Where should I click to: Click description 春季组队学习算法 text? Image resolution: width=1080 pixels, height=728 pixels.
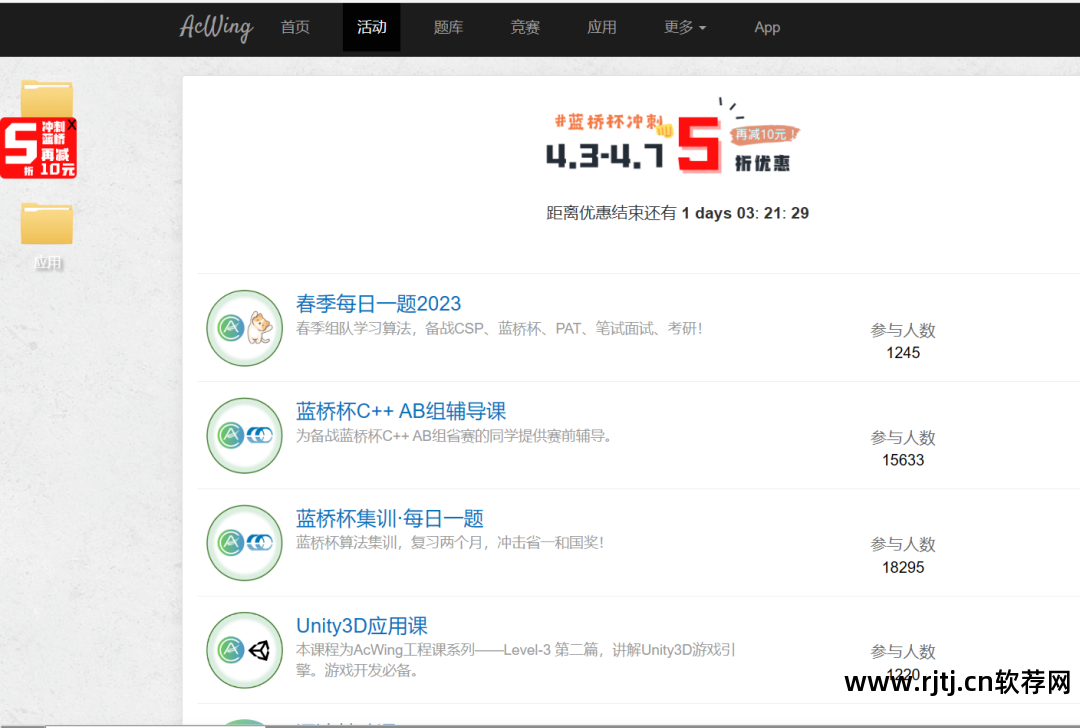pyautogui.click(x=499, y=329)
